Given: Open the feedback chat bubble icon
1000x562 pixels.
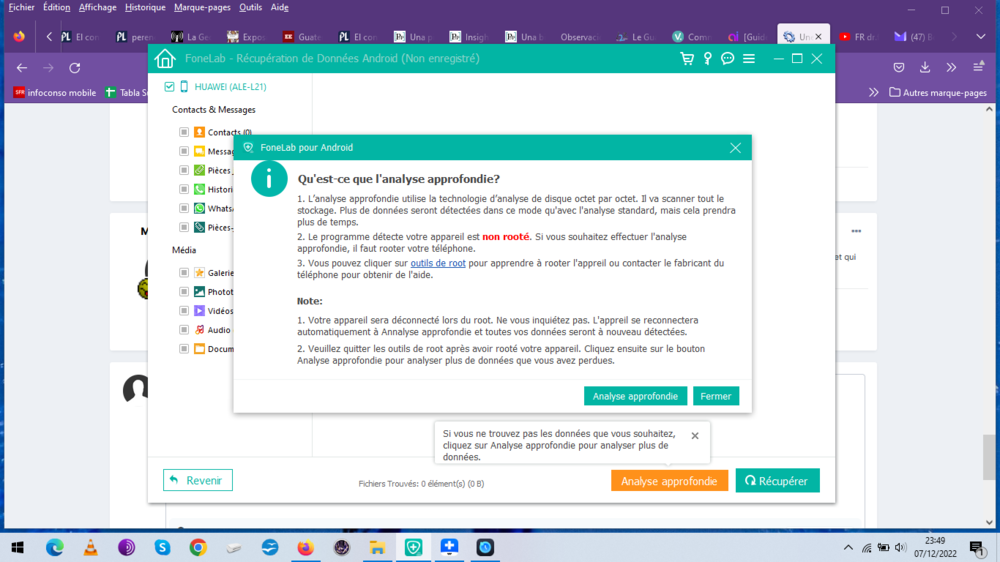Looking at the screenshot, I should (728, 59).
